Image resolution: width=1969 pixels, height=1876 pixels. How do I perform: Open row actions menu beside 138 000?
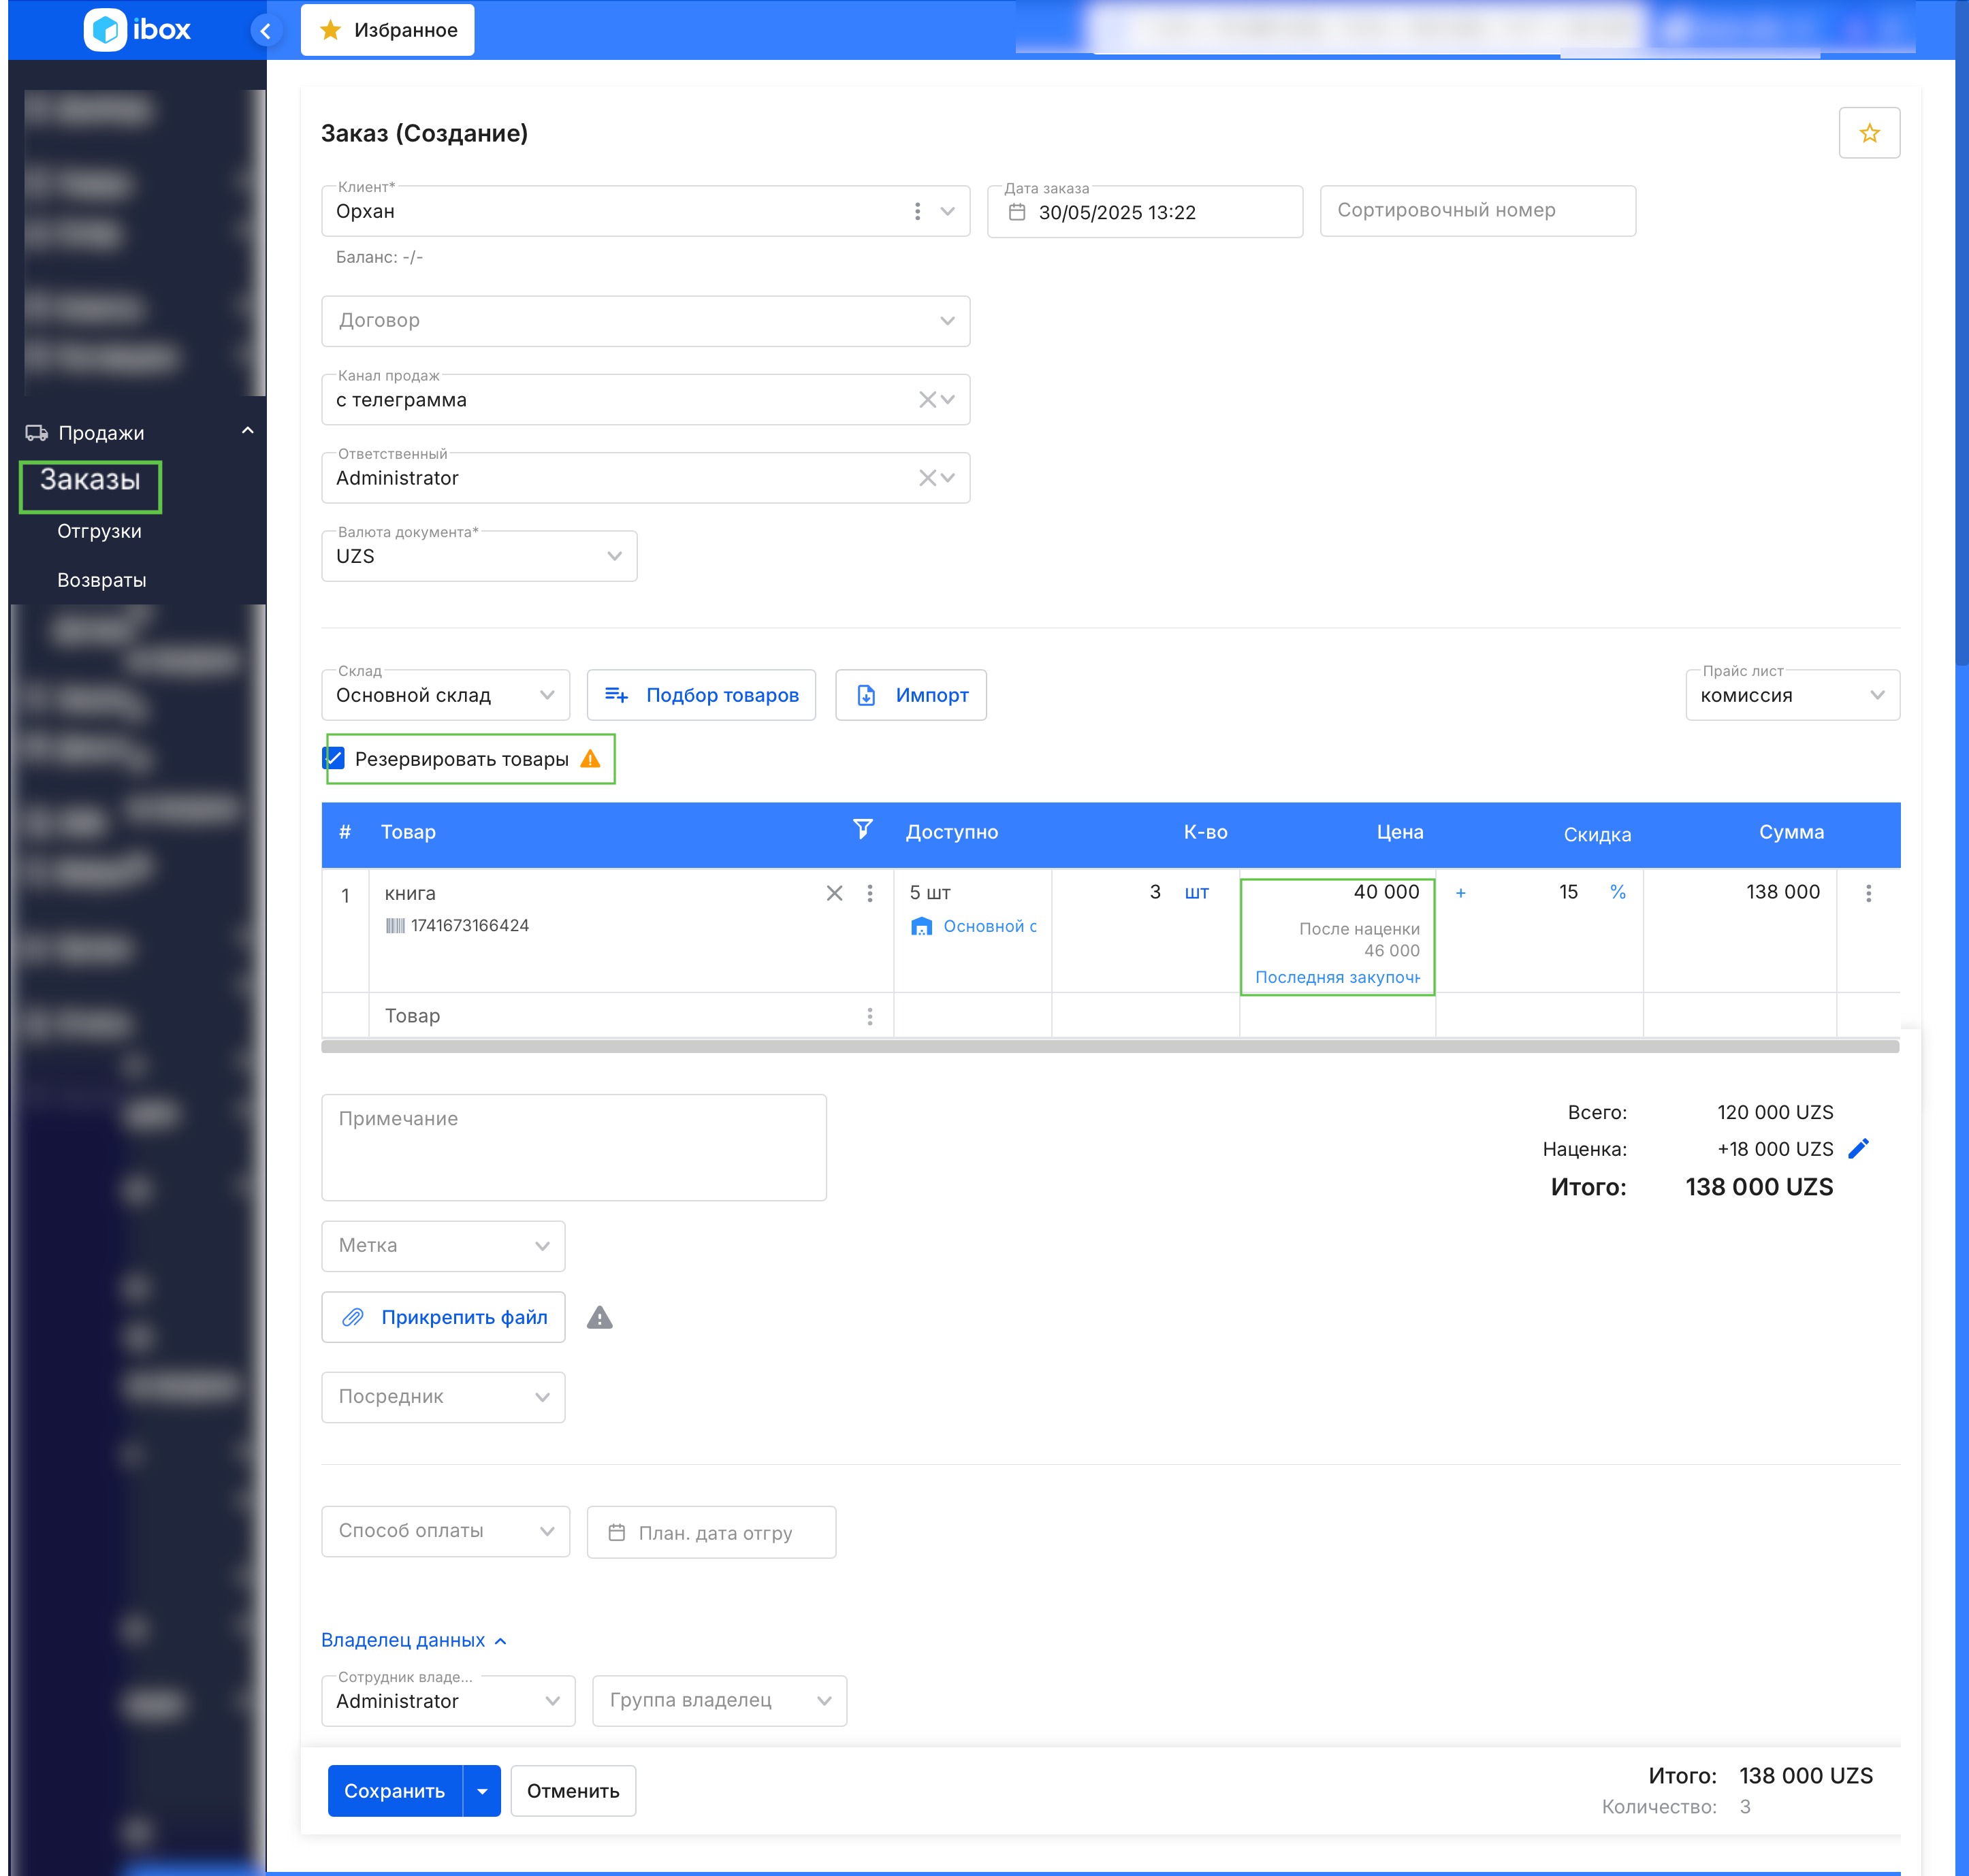[x=1868, y=893]
